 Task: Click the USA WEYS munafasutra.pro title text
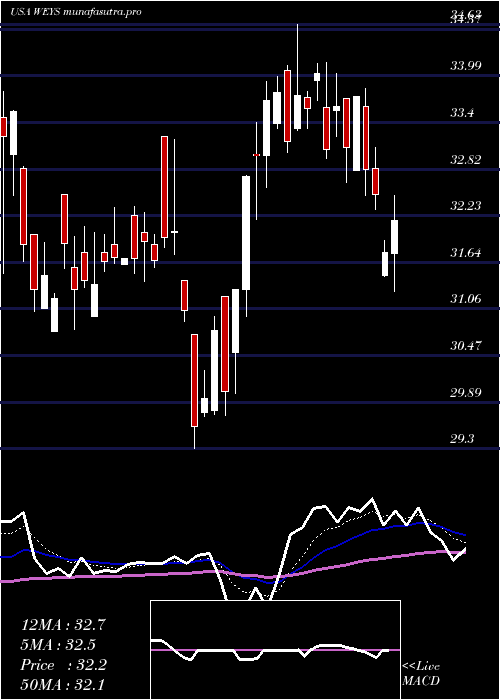tap(76, 12)
